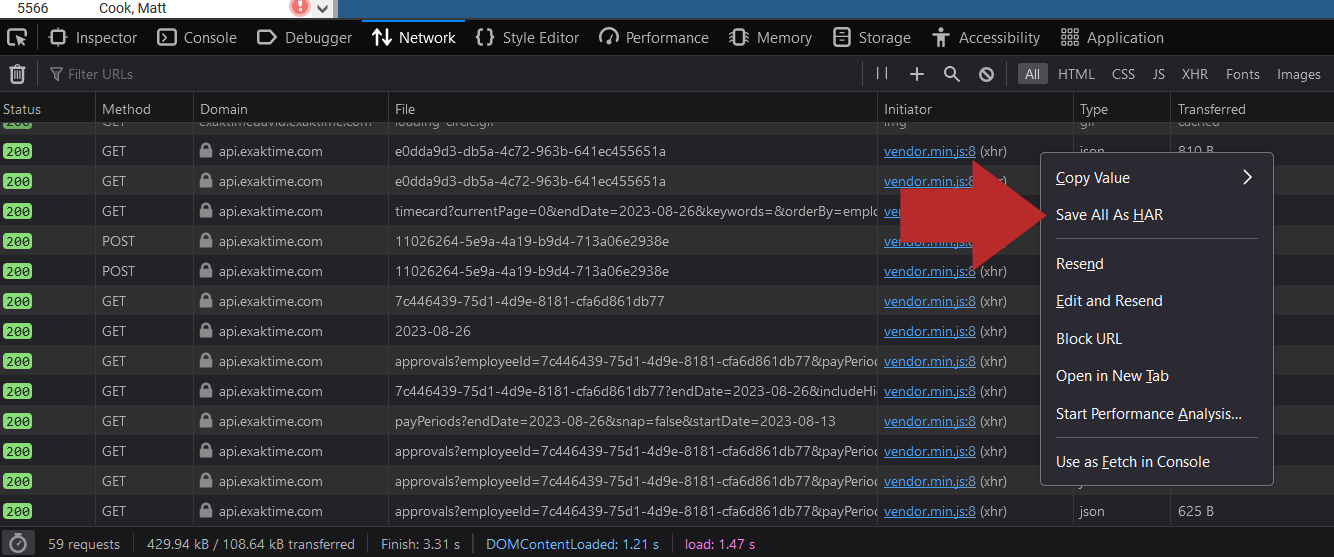
Task: Sort by Initiator column header
Action: pos(975,109)
